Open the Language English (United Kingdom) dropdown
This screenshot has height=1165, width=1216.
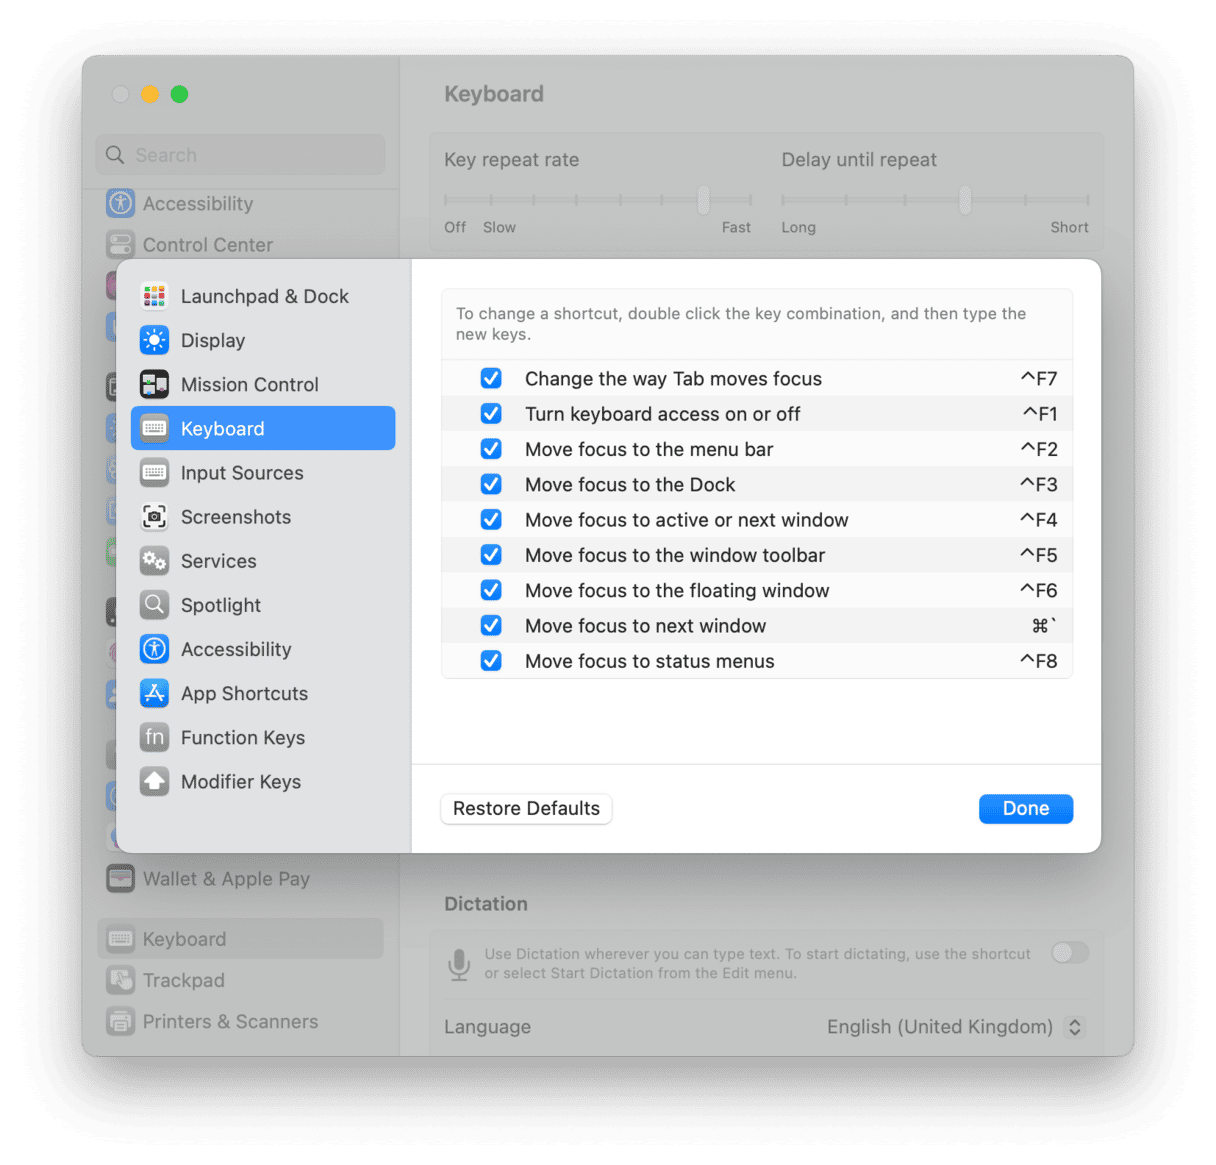click(1074, 1027)
